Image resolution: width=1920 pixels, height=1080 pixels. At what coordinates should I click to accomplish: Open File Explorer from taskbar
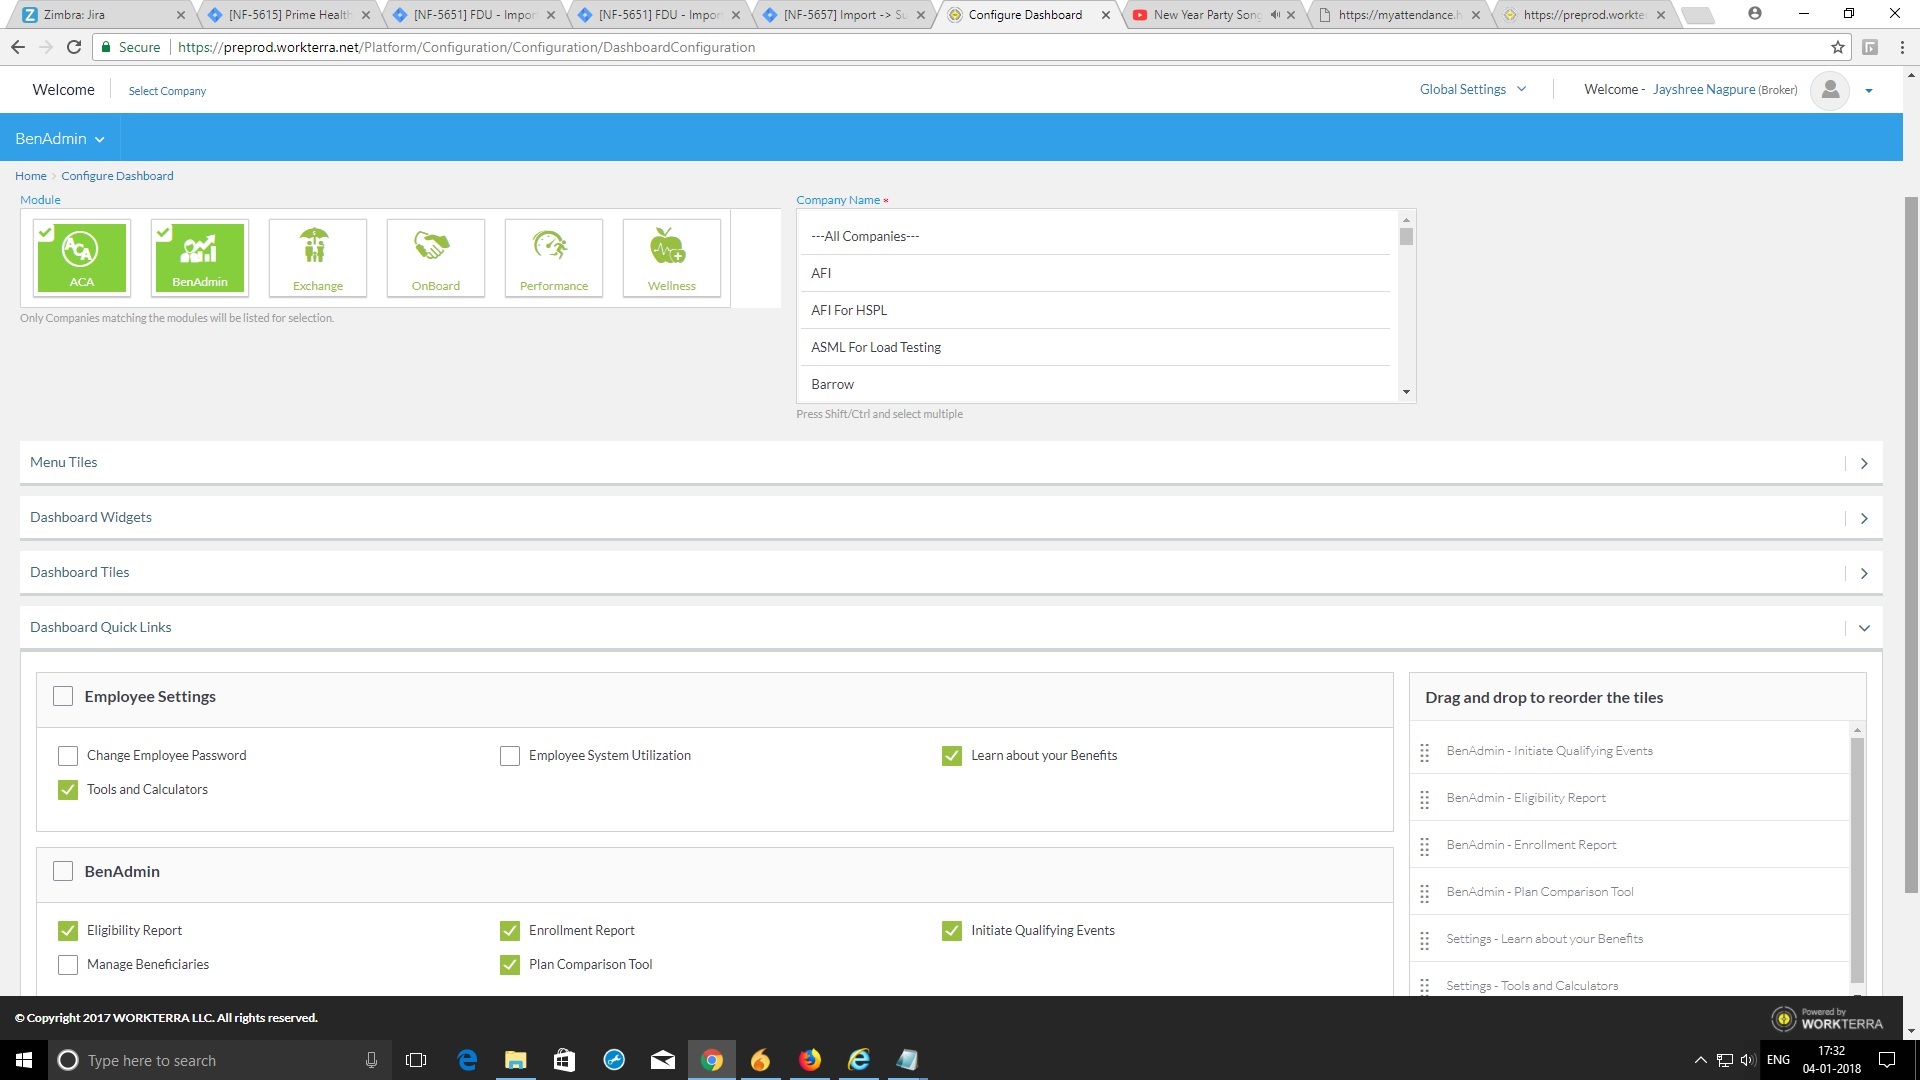pyautogui.click(x=515, y=1060)
